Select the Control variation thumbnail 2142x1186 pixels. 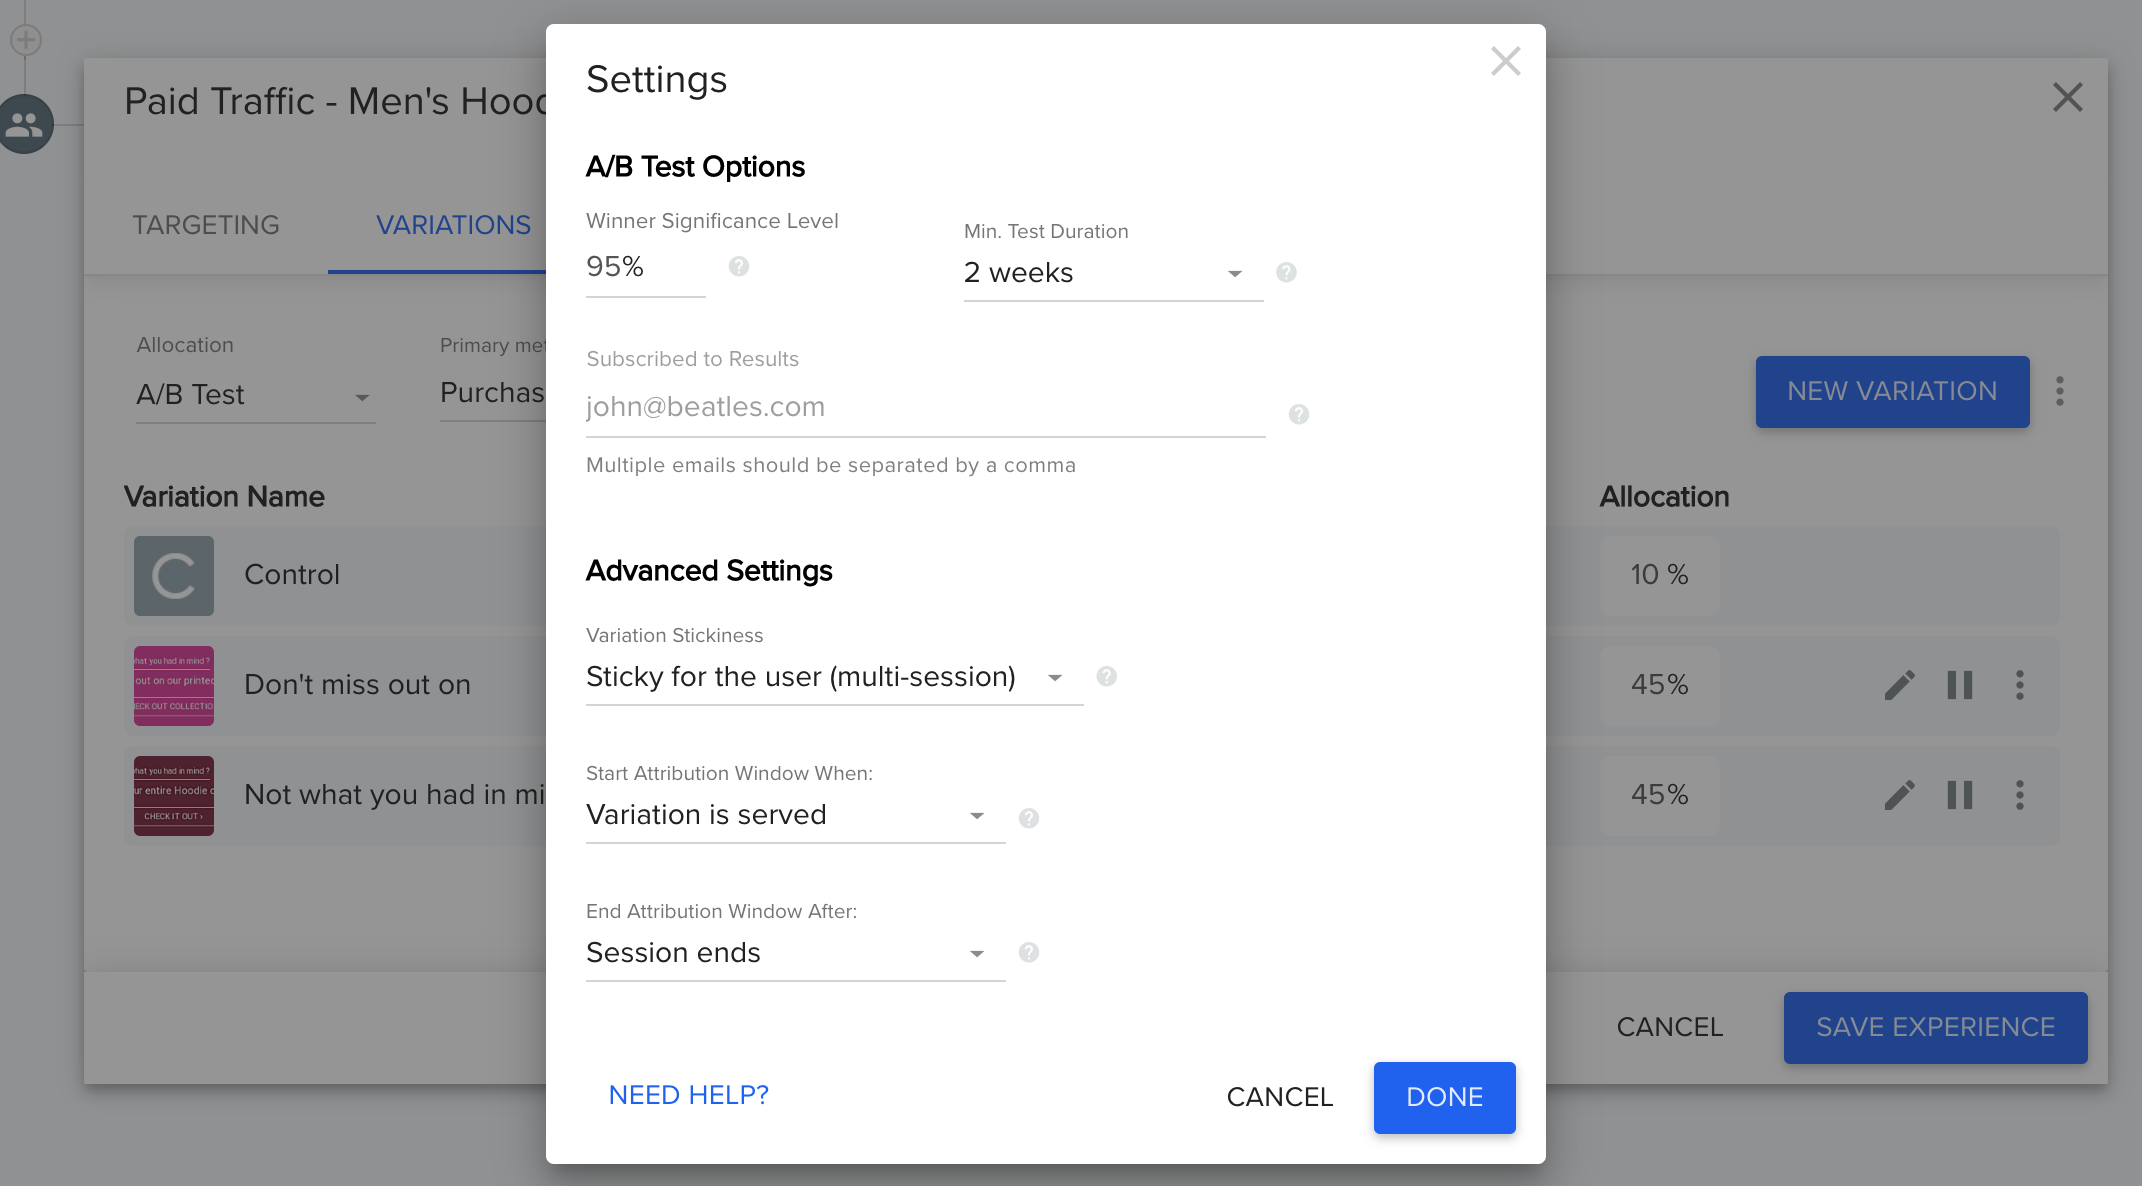click(174, 576)
